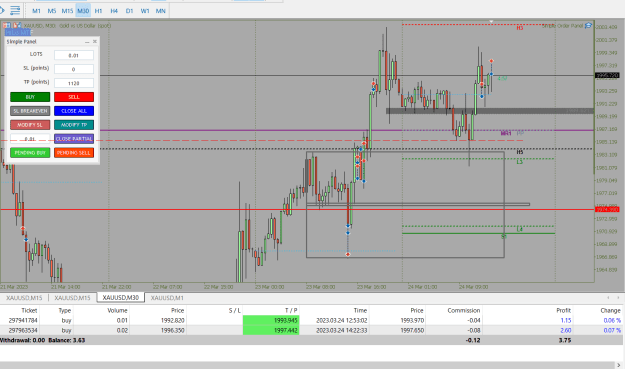This screenshot has height=369, width=625.
Task: Switch chart to MN timeframe
Action: coord(161,11)
